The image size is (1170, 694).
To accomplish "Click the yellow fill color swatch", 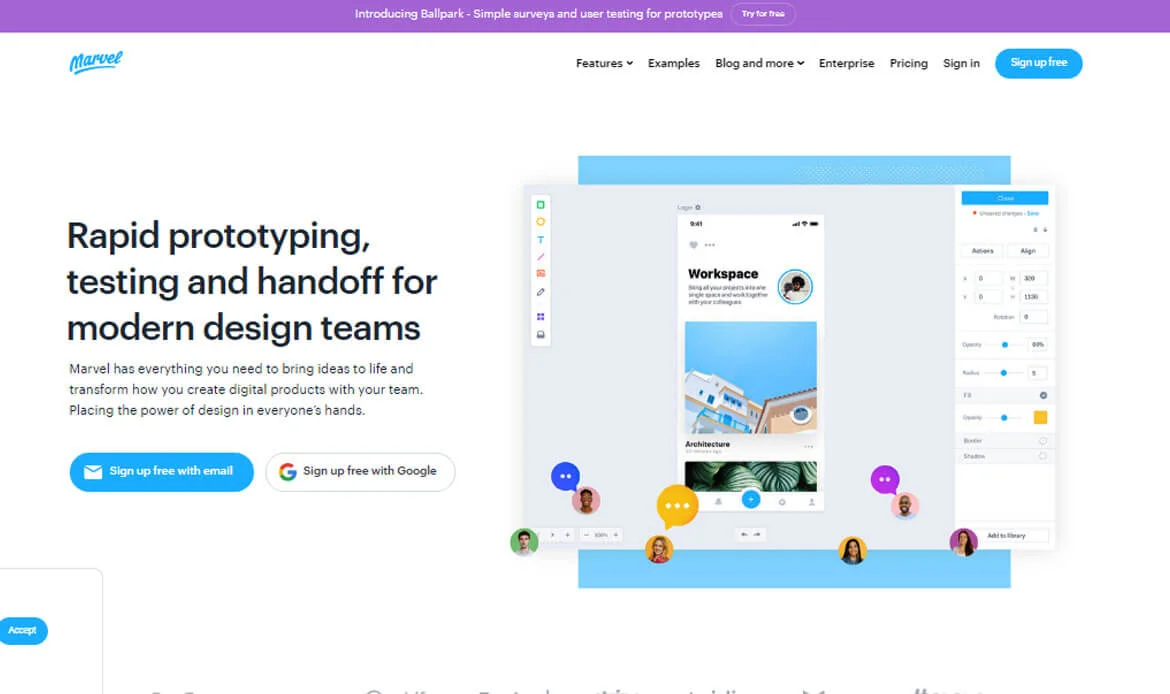I will [1040, 417].
